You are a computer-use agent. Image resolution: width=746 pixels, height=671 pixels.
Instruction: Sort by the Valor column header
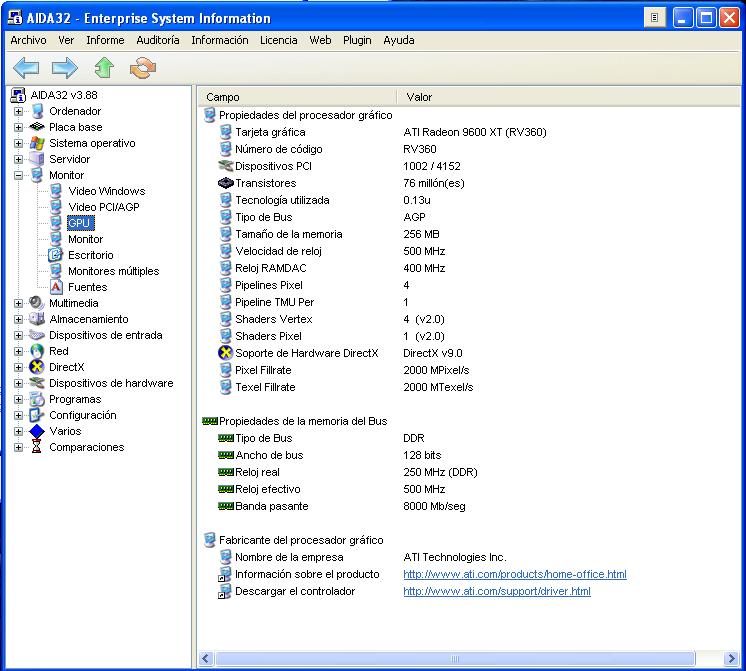click(x=569, y=97)
